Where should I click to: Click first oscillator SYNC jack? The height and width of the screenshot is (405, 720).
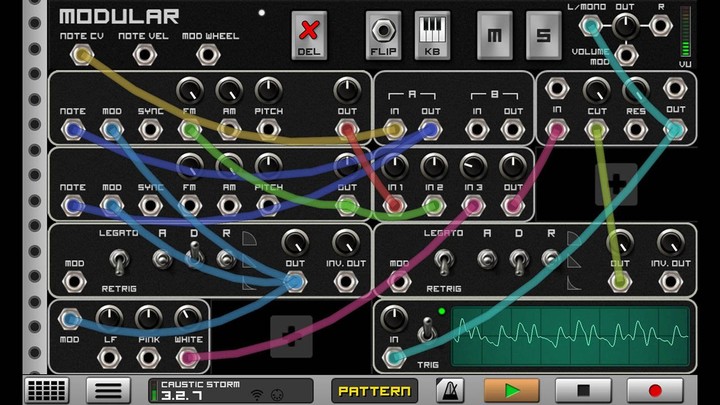point(151,130)
